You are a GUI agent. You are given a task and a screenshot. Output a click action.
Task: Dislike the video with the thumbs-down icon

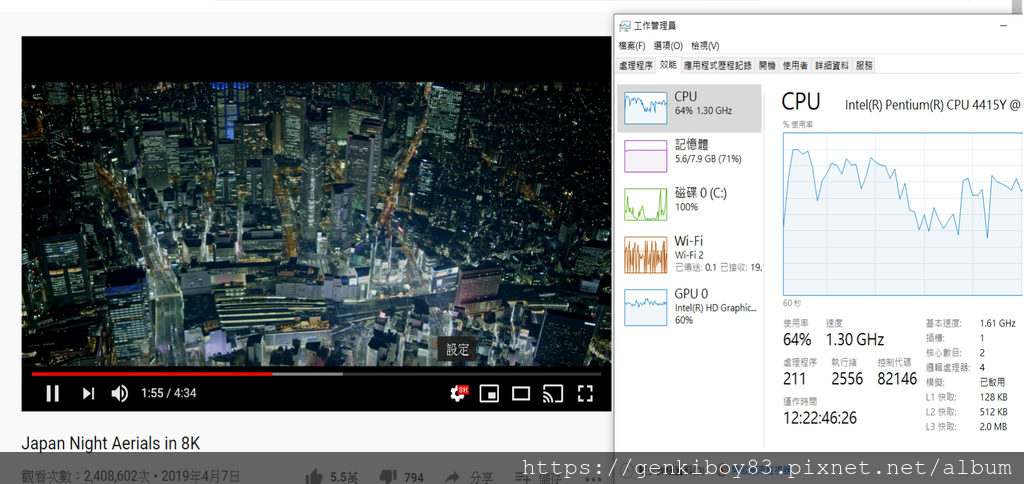388,477
